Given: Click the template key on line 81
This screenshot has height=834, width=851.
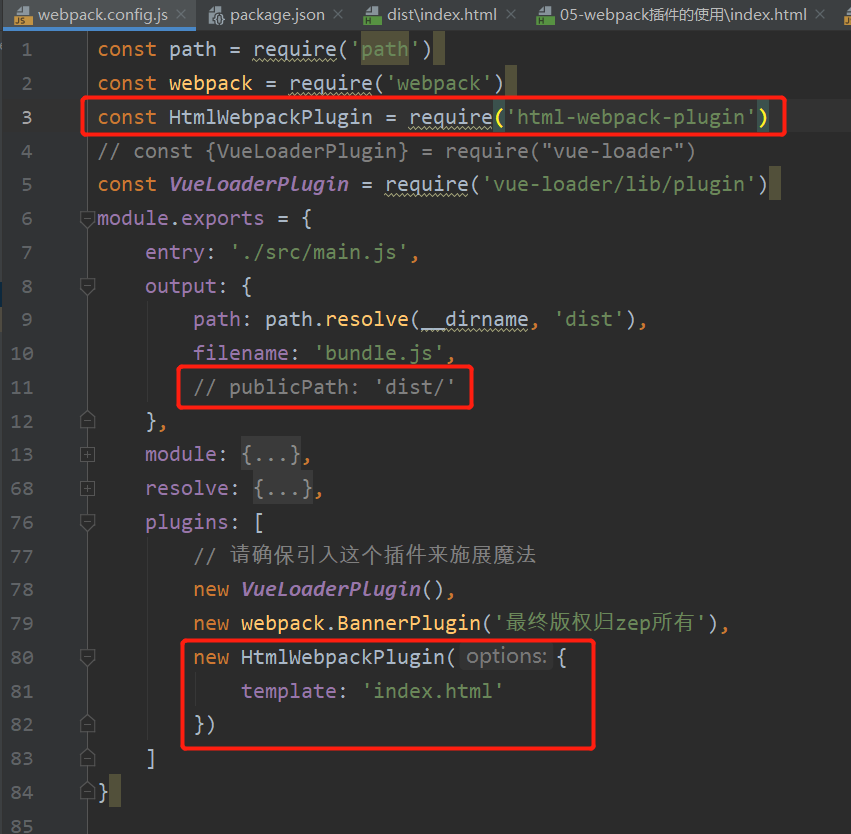Looking at the screenshot, I should coord(289,691).
